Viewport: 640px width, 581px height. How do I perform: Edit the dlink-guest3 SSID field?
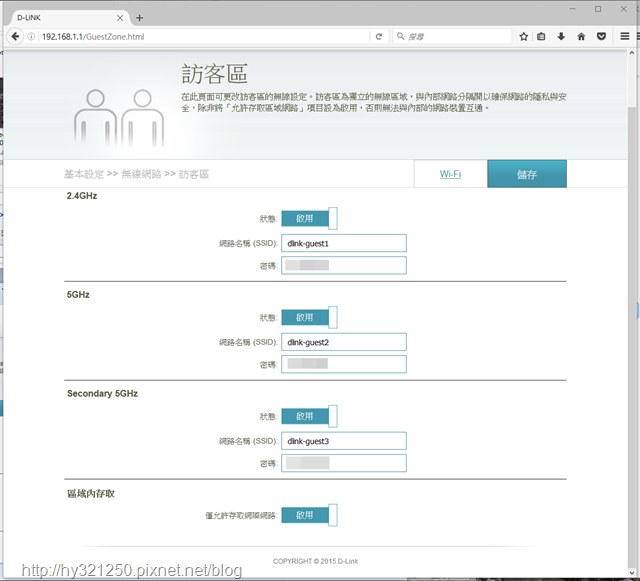(344, 441)
